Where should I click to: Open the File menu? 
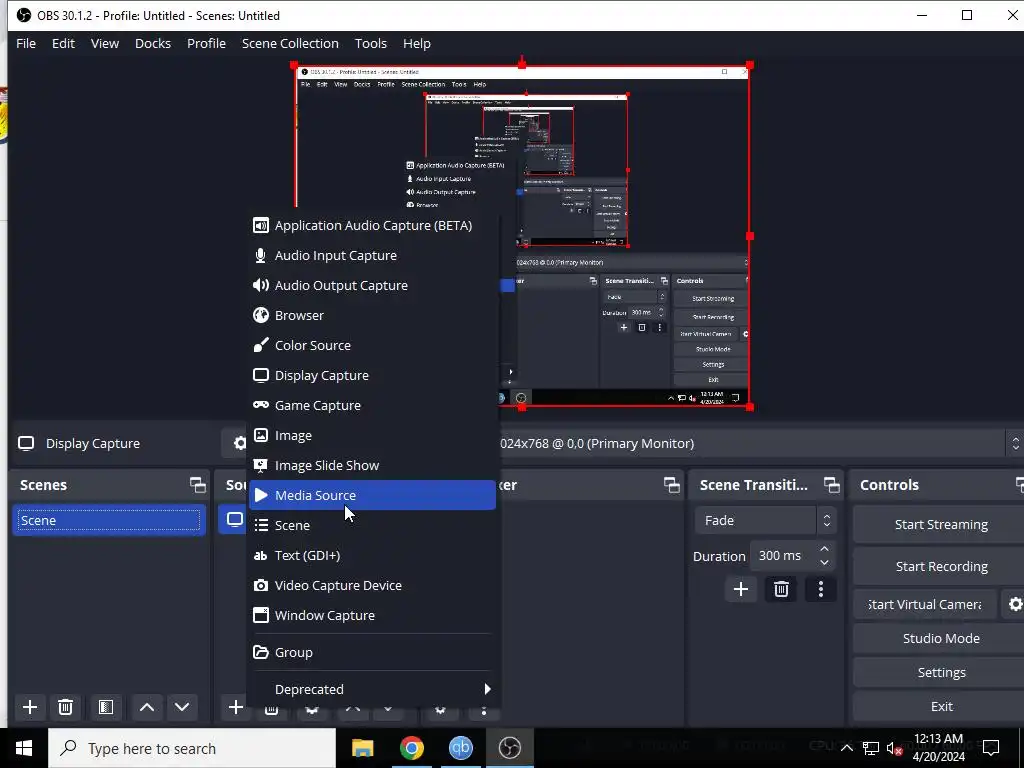pyautogui.click(x=26, y=43)
